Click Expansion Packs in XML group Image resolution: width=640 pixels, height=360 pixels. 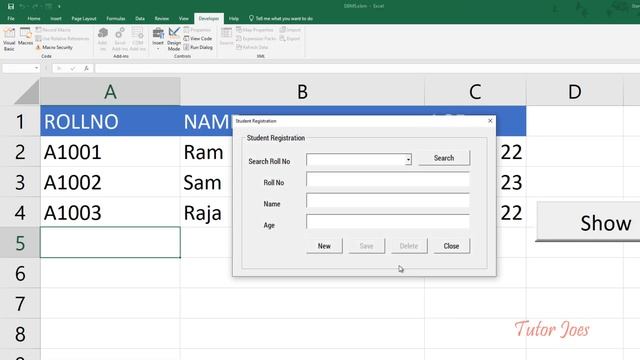256,38
